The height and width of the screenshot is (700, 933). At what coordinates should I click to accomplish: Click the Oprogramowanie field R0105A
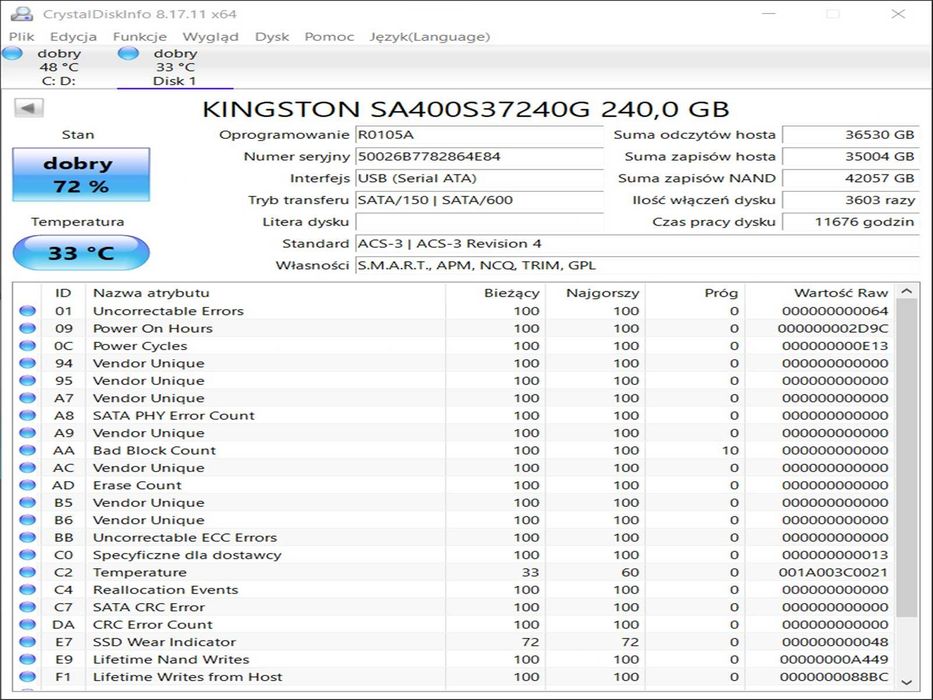[480, 135]
